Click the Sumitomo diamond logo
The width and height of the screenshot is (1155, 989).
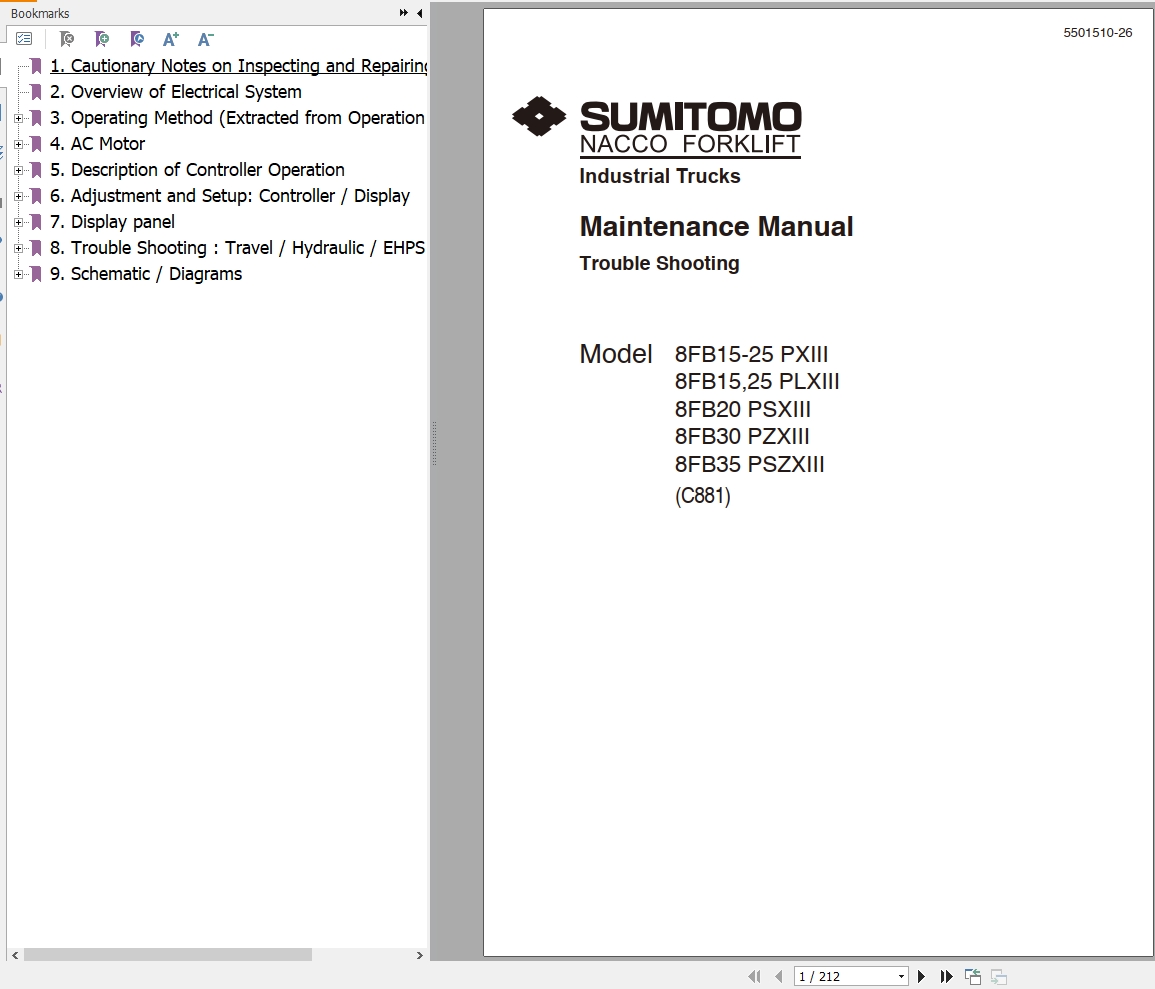(x=539, y=116)
